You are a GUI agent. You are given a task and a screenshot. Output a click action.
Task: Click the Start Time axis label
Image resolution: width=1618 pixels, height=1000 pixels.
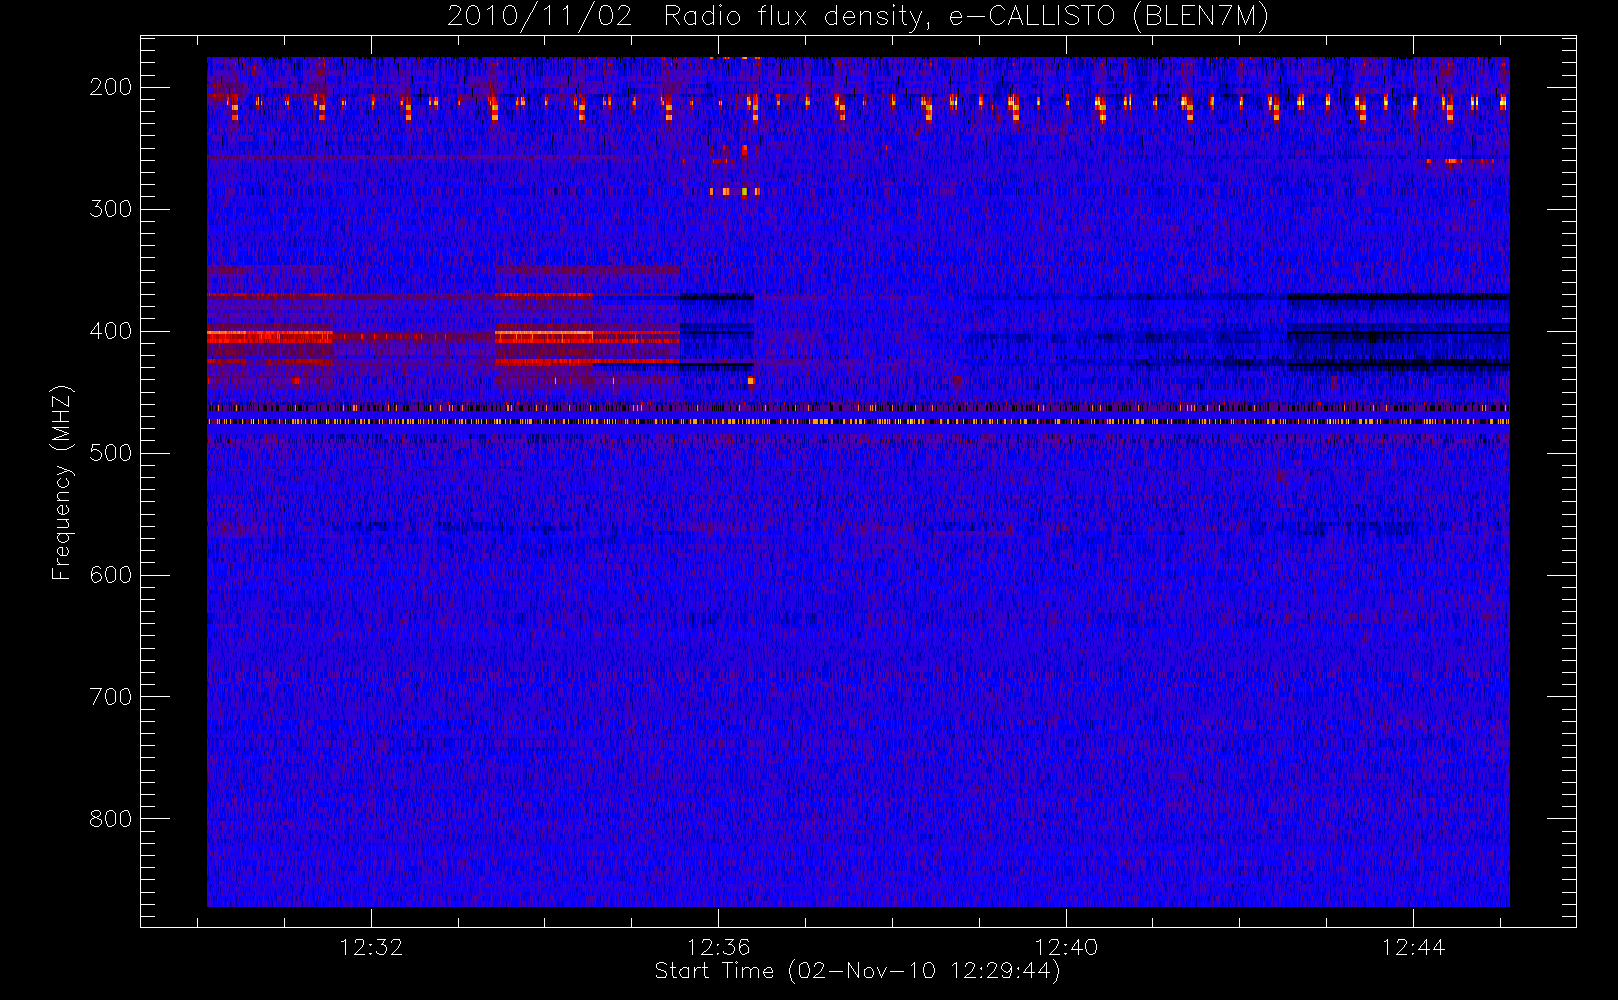tap(857, 971)
